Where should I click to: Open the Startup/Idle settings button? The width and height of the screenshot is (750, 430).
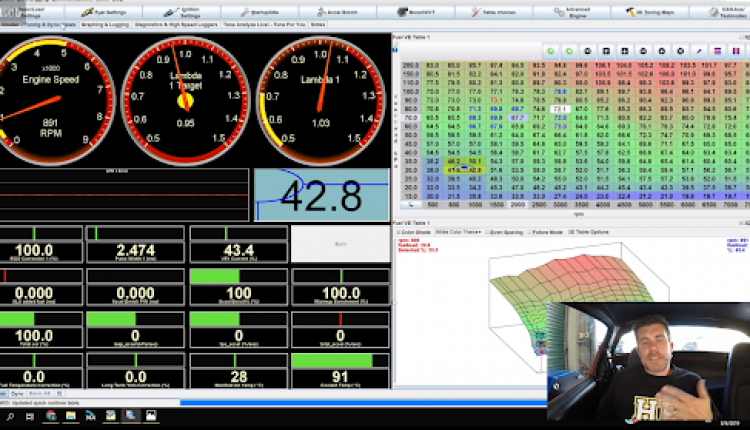(x=260, y=12)
